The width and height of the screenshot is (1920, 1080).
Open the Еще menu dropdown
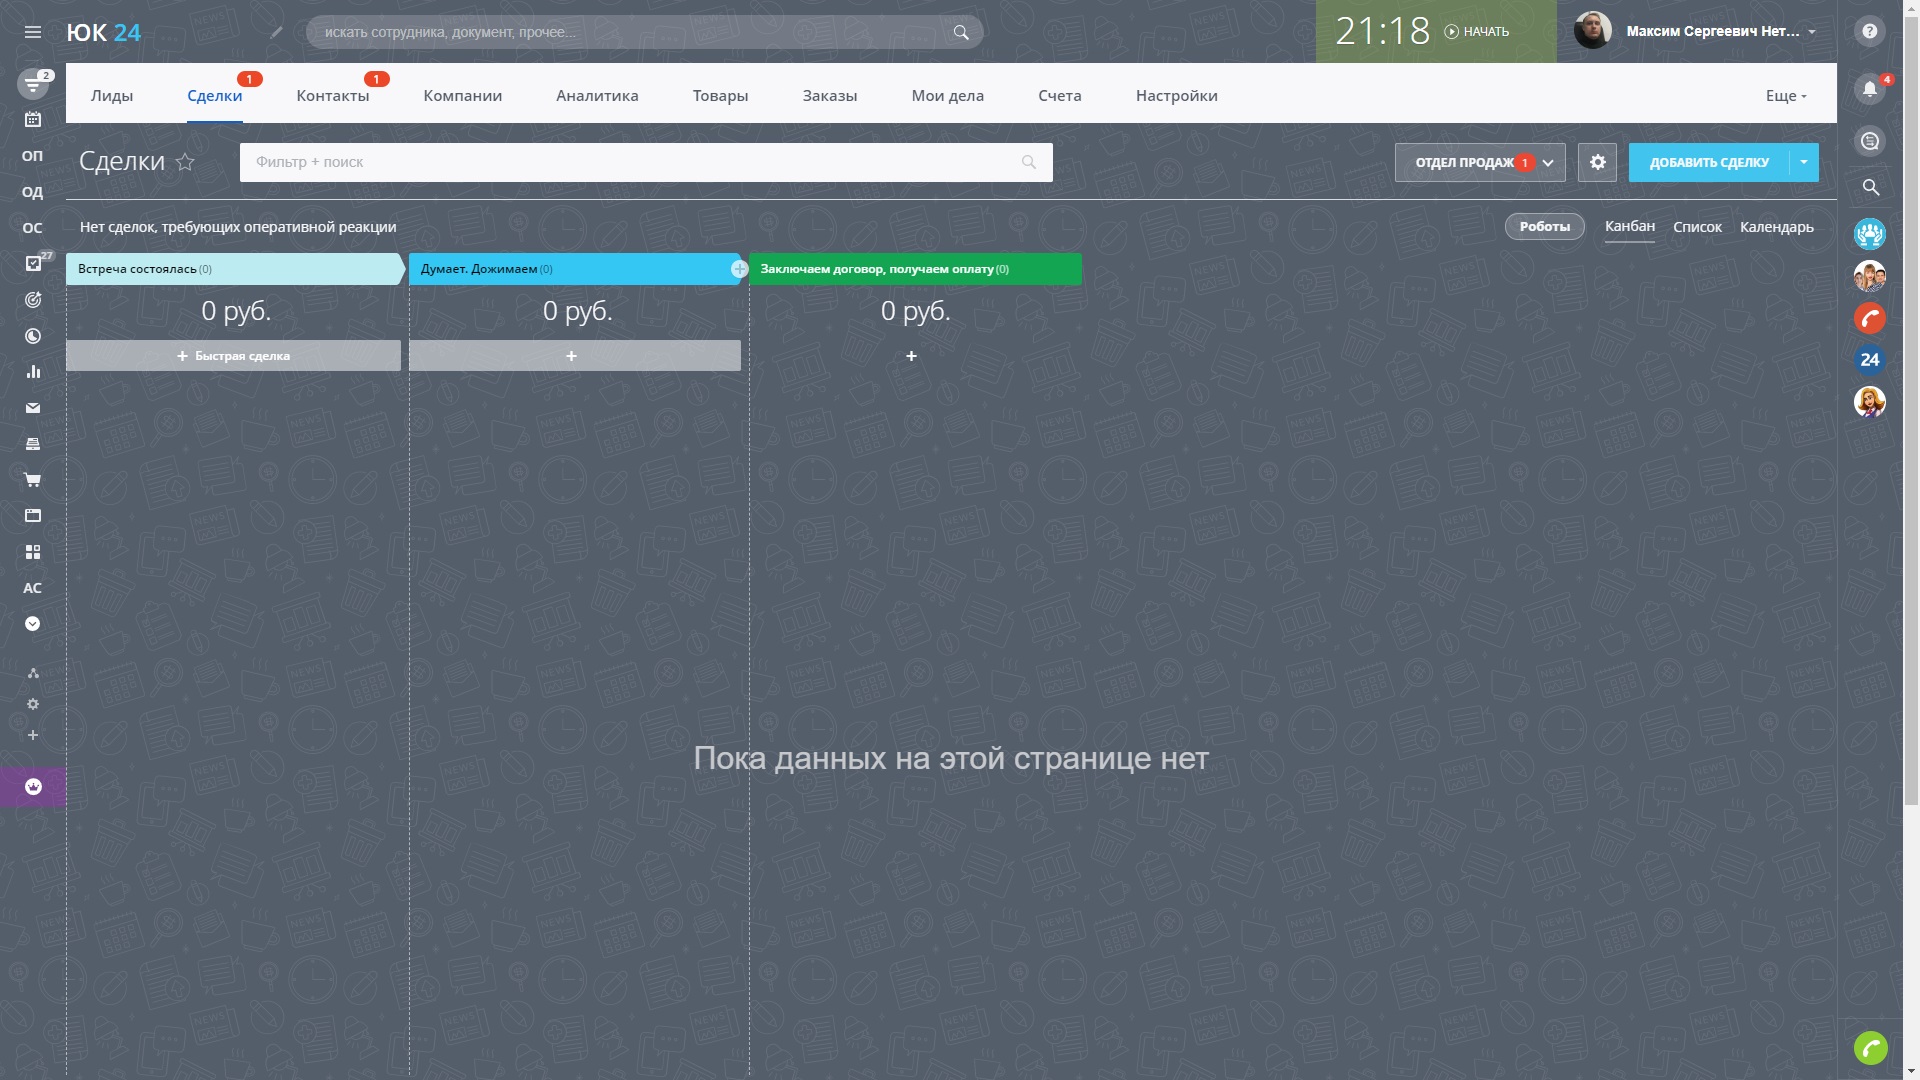point(1785,96)
